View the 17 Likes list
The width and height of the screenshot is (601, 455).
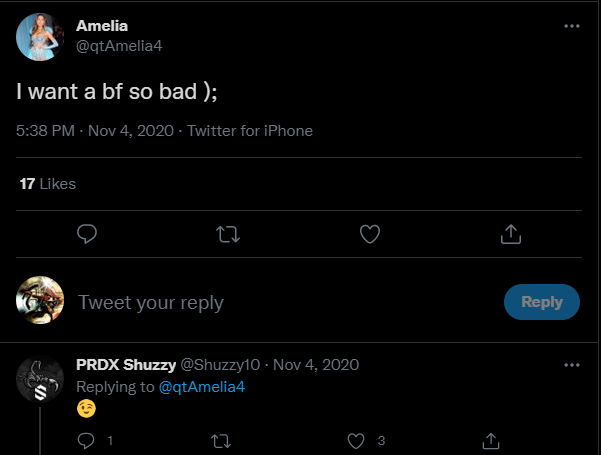(48, 184)
